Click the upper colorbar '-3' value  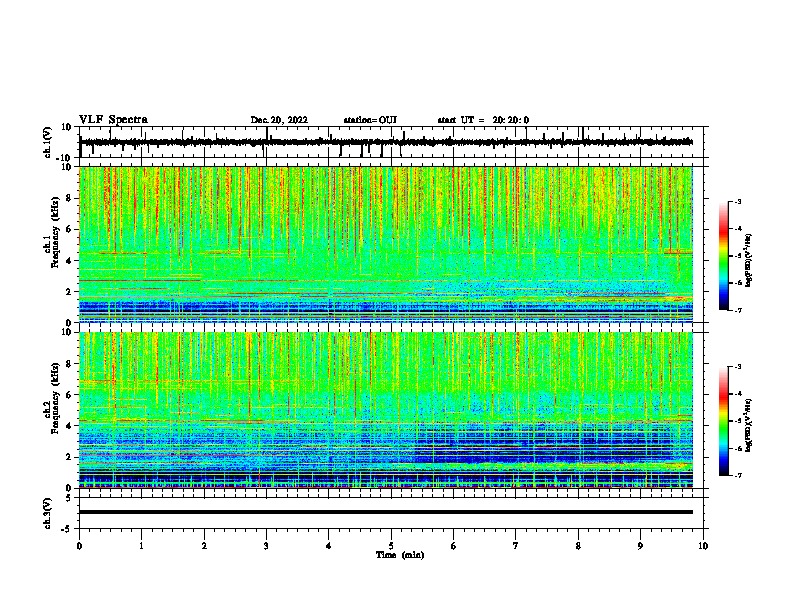click(737, 201)
